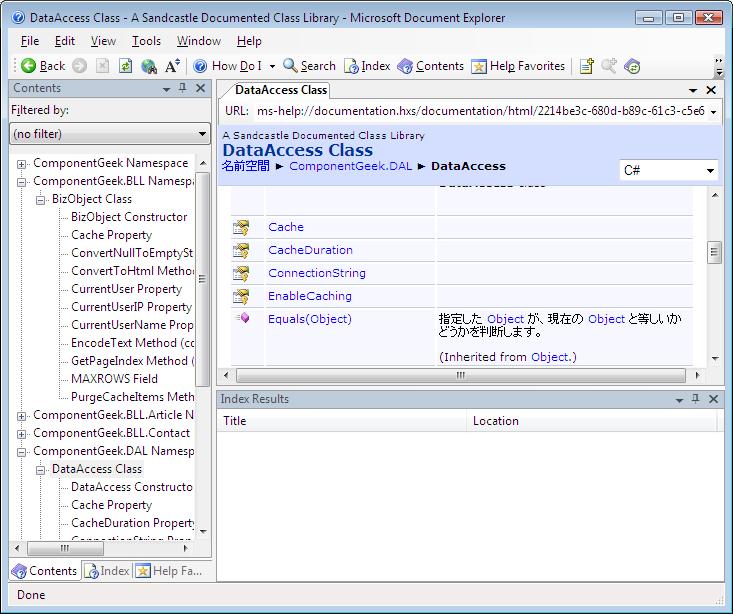Image resolution: width=733 pixels, height=614 pixels.
Task: Open the C# language dropdown
Action: (668, 170)
